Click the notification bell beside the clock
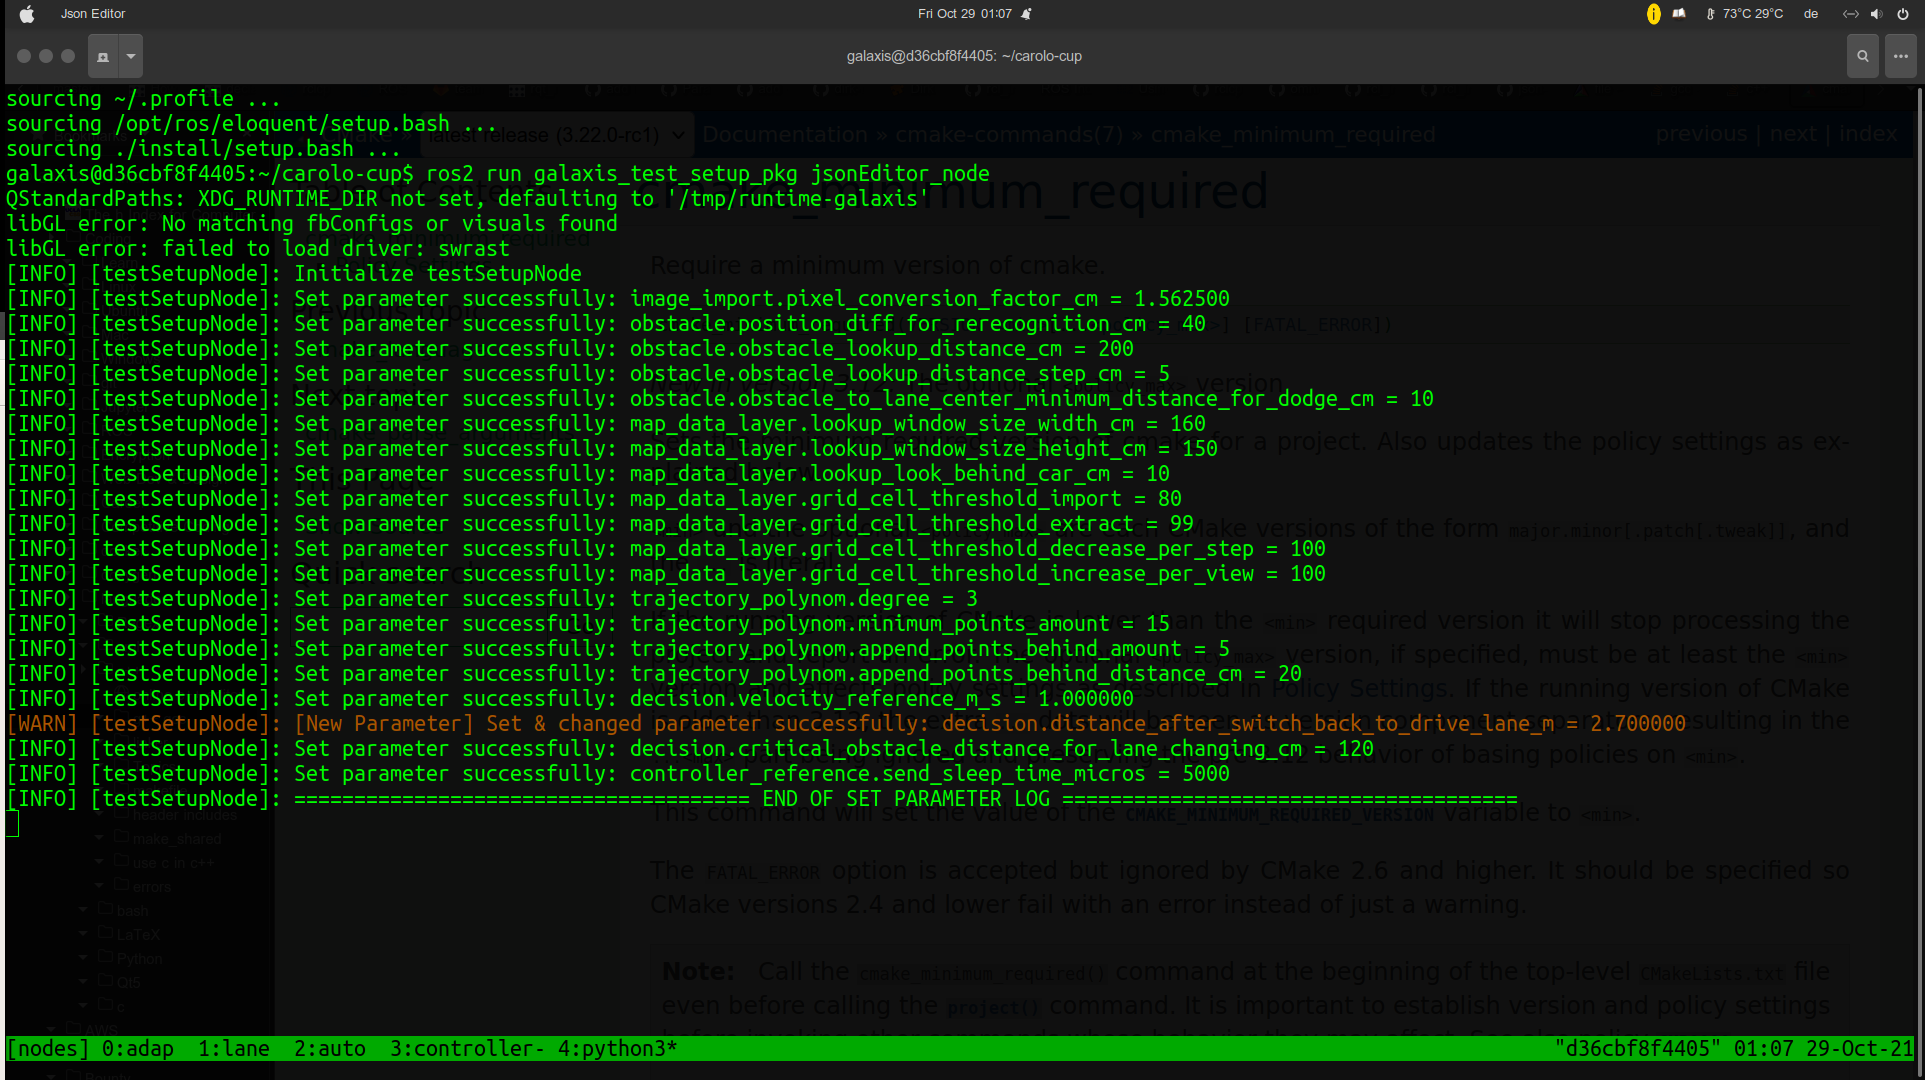The height and width of the screenshot is (1080, 1925). (x=1026, y=14)
